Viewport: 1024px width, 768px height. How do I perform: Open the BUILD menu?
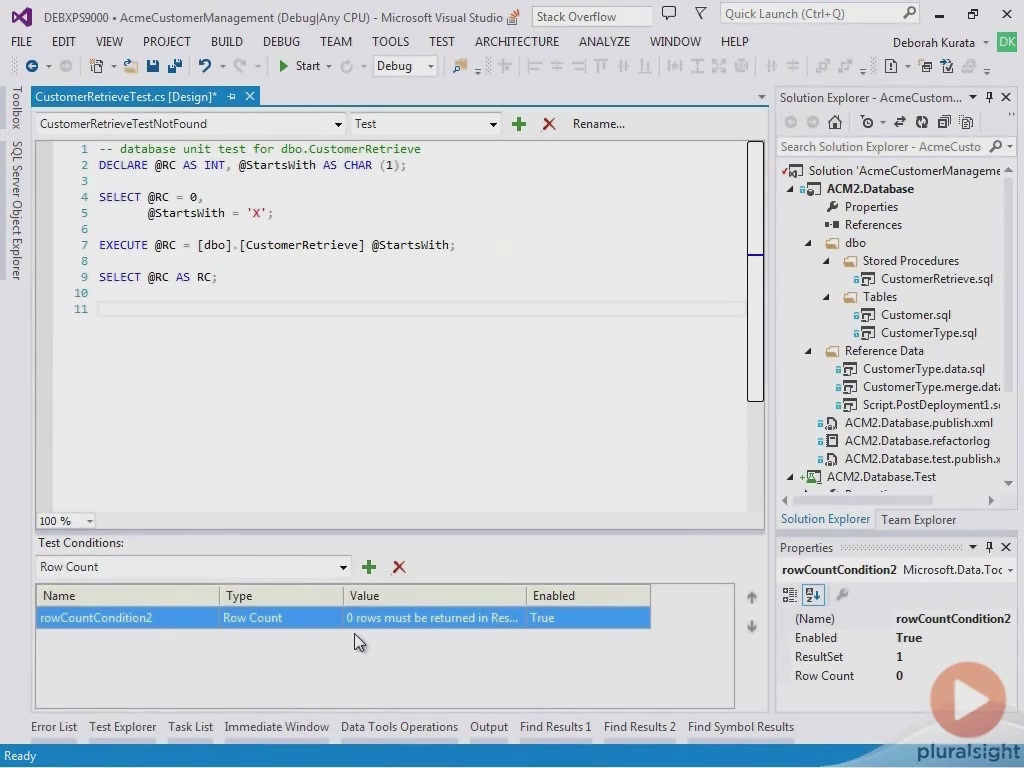(x=227, y=42)
